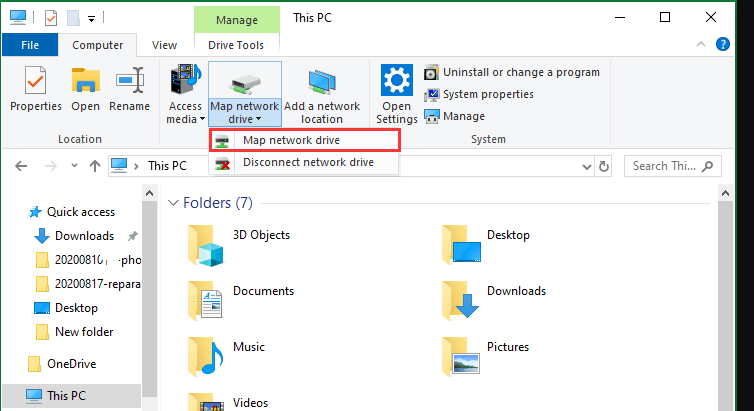Open Help via the question mark icon
754x411 pixels.
pyautogui.click(x=723, y=44)
